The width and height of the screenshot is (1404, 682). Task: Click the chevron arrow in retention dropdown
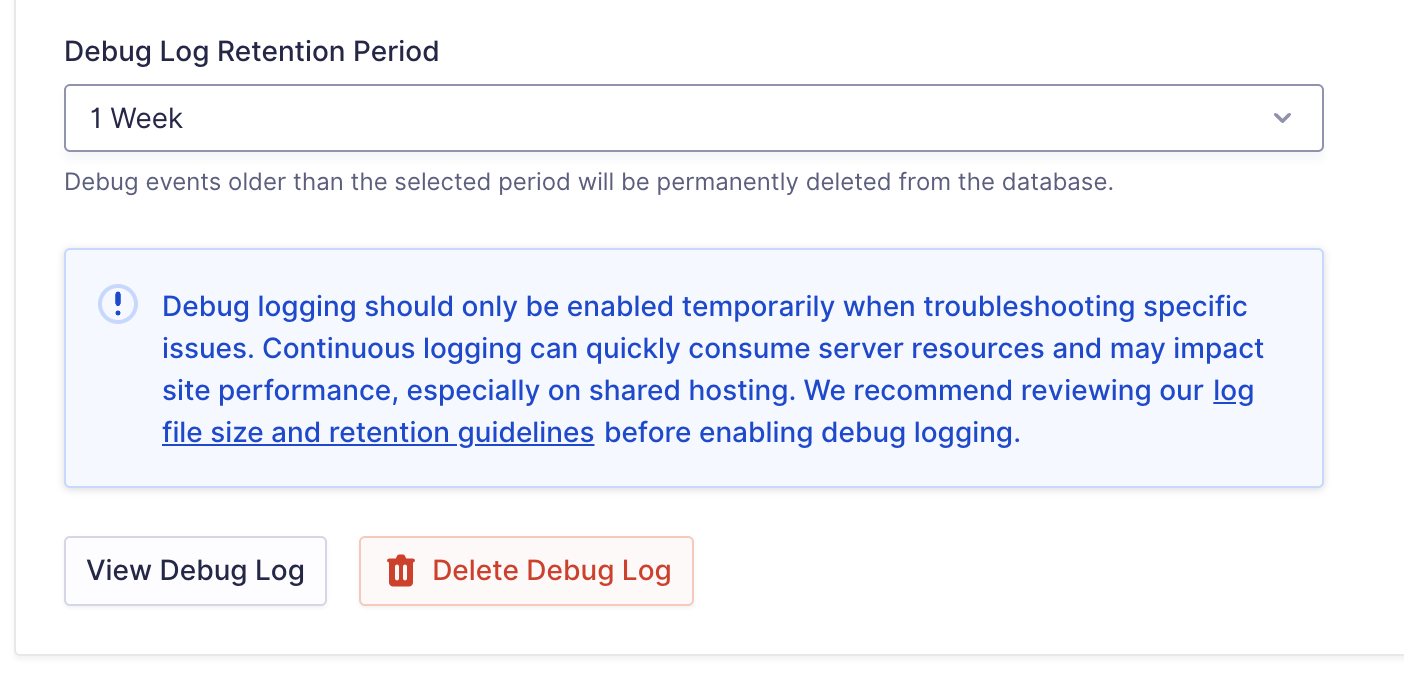[1282, 118]
